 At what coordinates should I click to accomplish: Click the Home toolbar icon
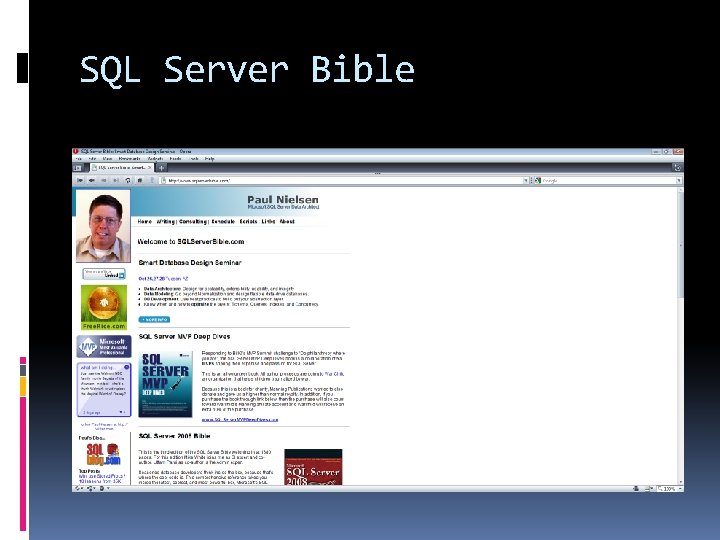tap(140, 180)
